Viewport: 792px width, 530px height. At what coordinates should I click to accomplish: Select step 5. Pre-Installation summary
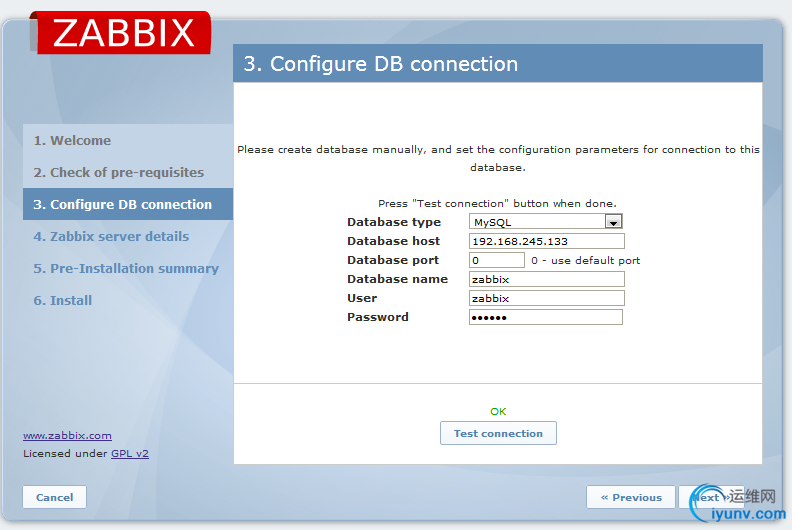click(x=126, y=268)
